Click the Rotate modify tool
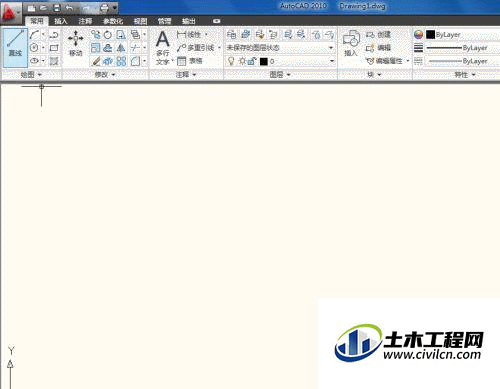Image resolution: width=500 pixels, height=389 pixels. click(108, 34)
